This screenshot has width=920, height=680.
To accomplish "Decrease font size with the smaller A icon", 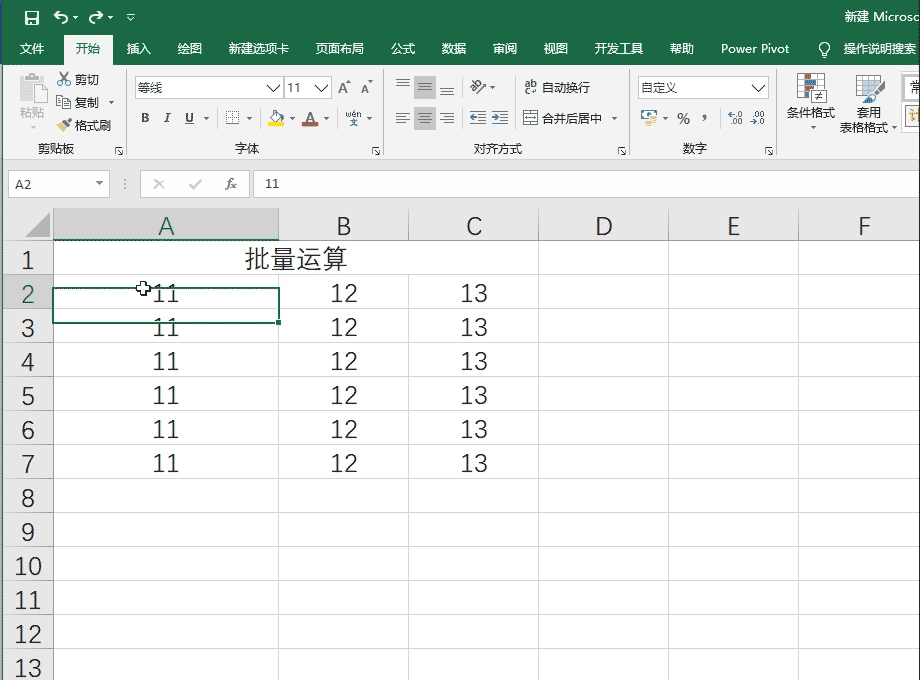I will (x=367, y=88).
